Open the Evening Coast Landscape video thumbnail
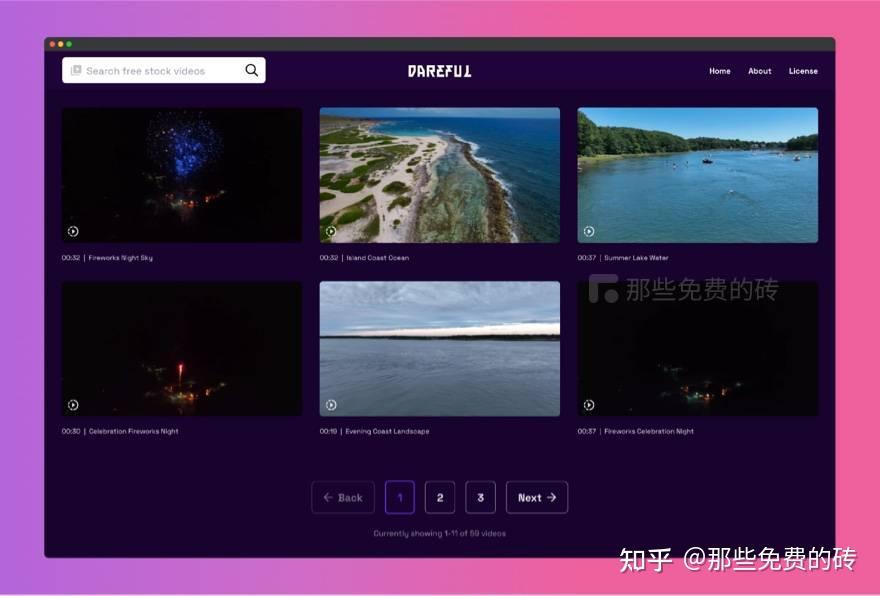This screenshot has width=880, height=596. pyautogui.click(x=439, y=348)
